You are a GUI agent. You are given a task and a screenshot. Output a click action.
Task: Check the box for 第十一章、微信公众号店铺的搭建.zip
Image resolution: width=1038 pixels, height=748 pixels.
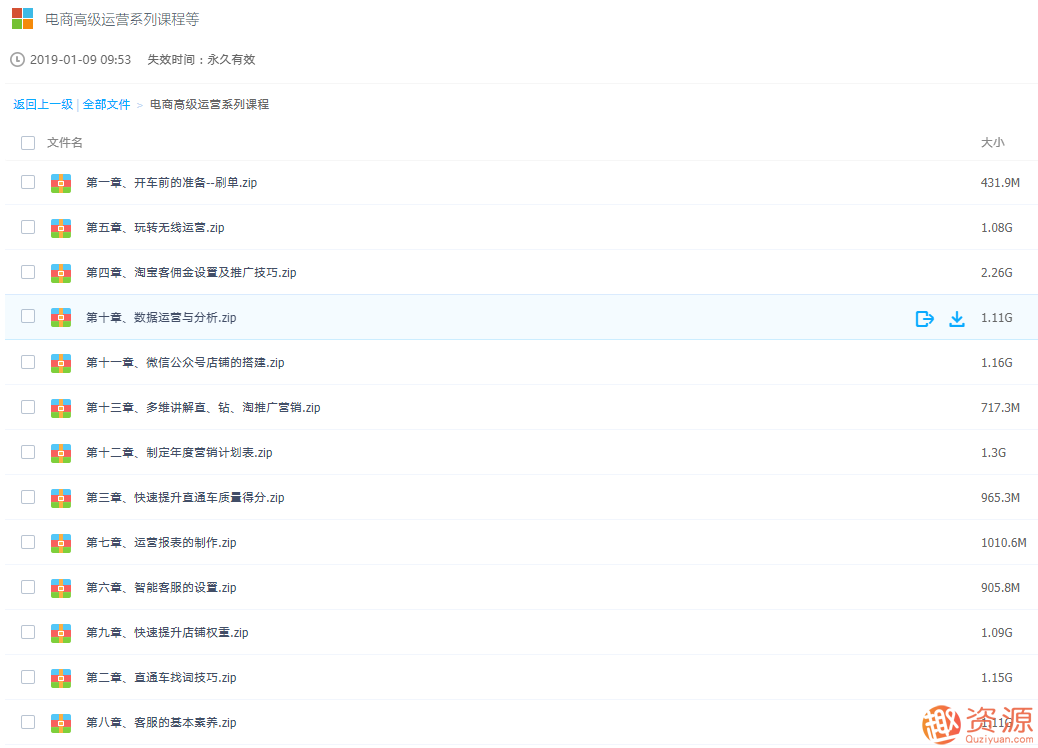(28, 362)
